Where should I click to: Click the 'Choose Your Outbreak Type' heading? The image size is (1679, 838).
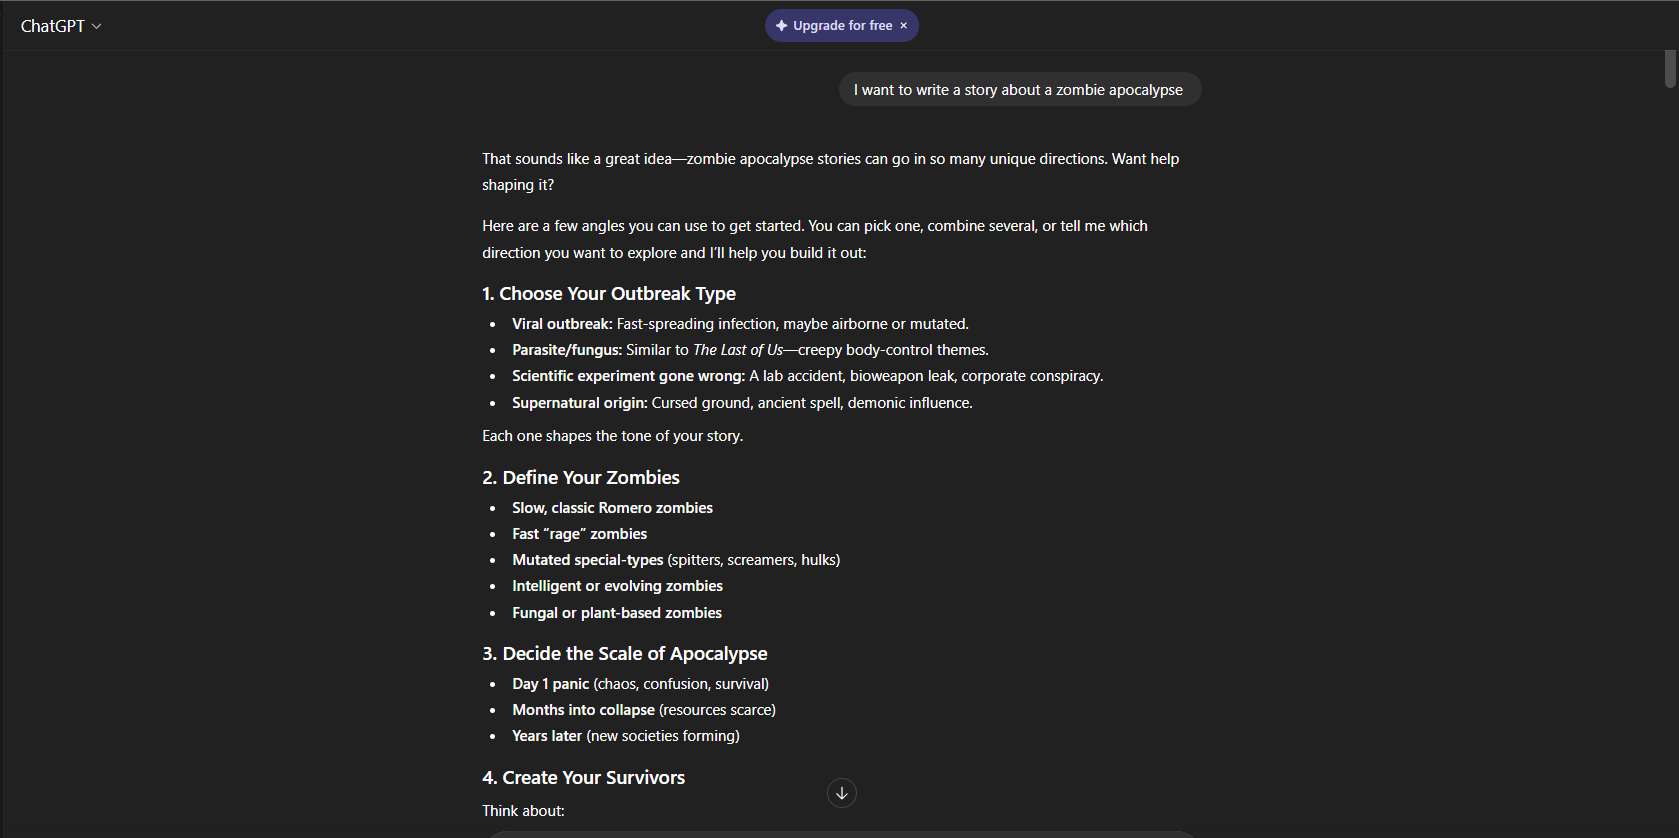coord(608,294)
